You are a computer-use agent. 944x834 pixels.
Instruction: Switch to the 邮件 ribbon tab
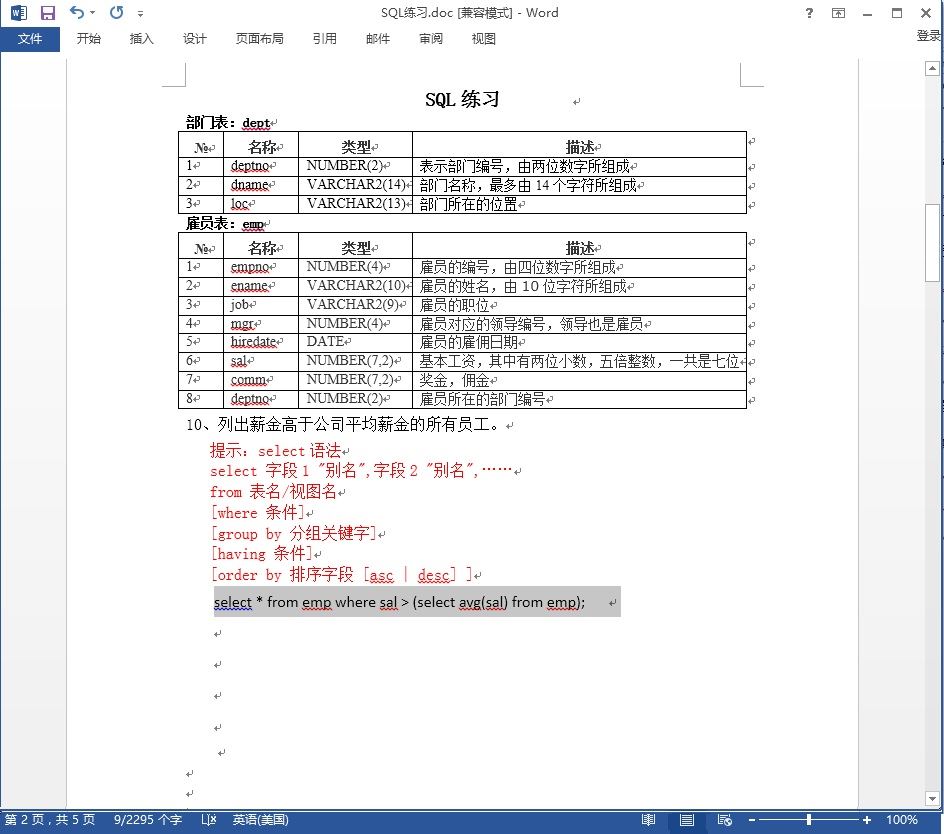click(x=377, y=39)
